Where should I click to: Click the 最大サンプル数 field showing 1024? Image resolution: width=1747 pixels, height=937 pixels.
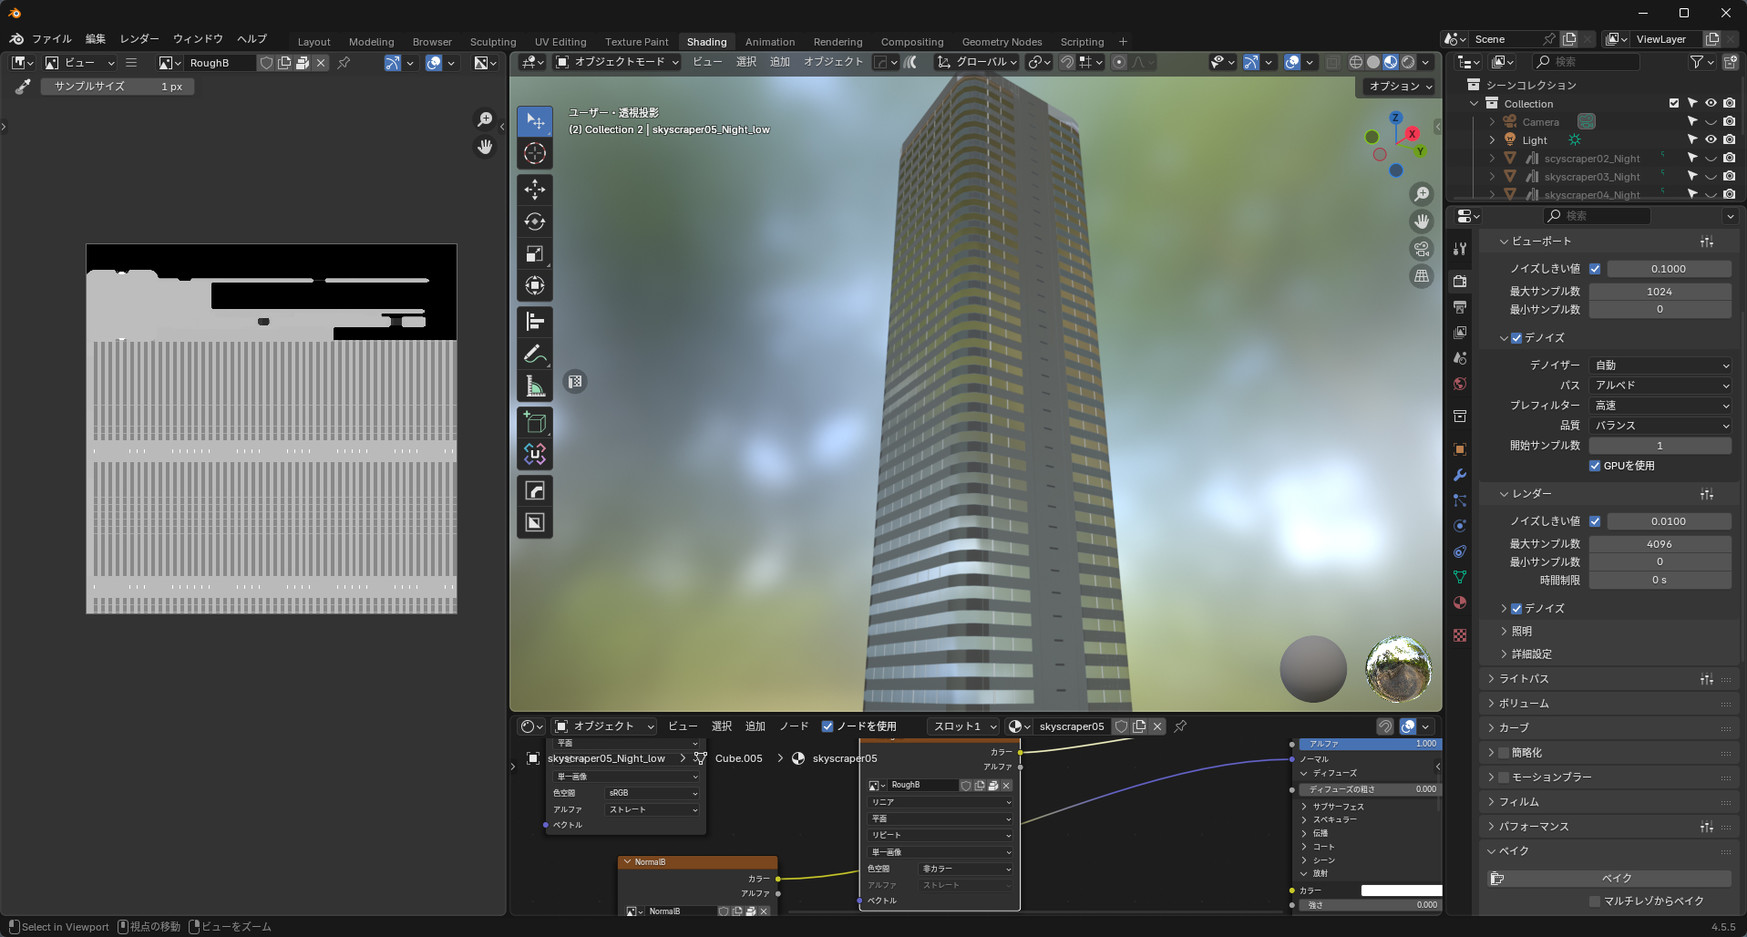pyautogui.click(x=1659, y=292)
